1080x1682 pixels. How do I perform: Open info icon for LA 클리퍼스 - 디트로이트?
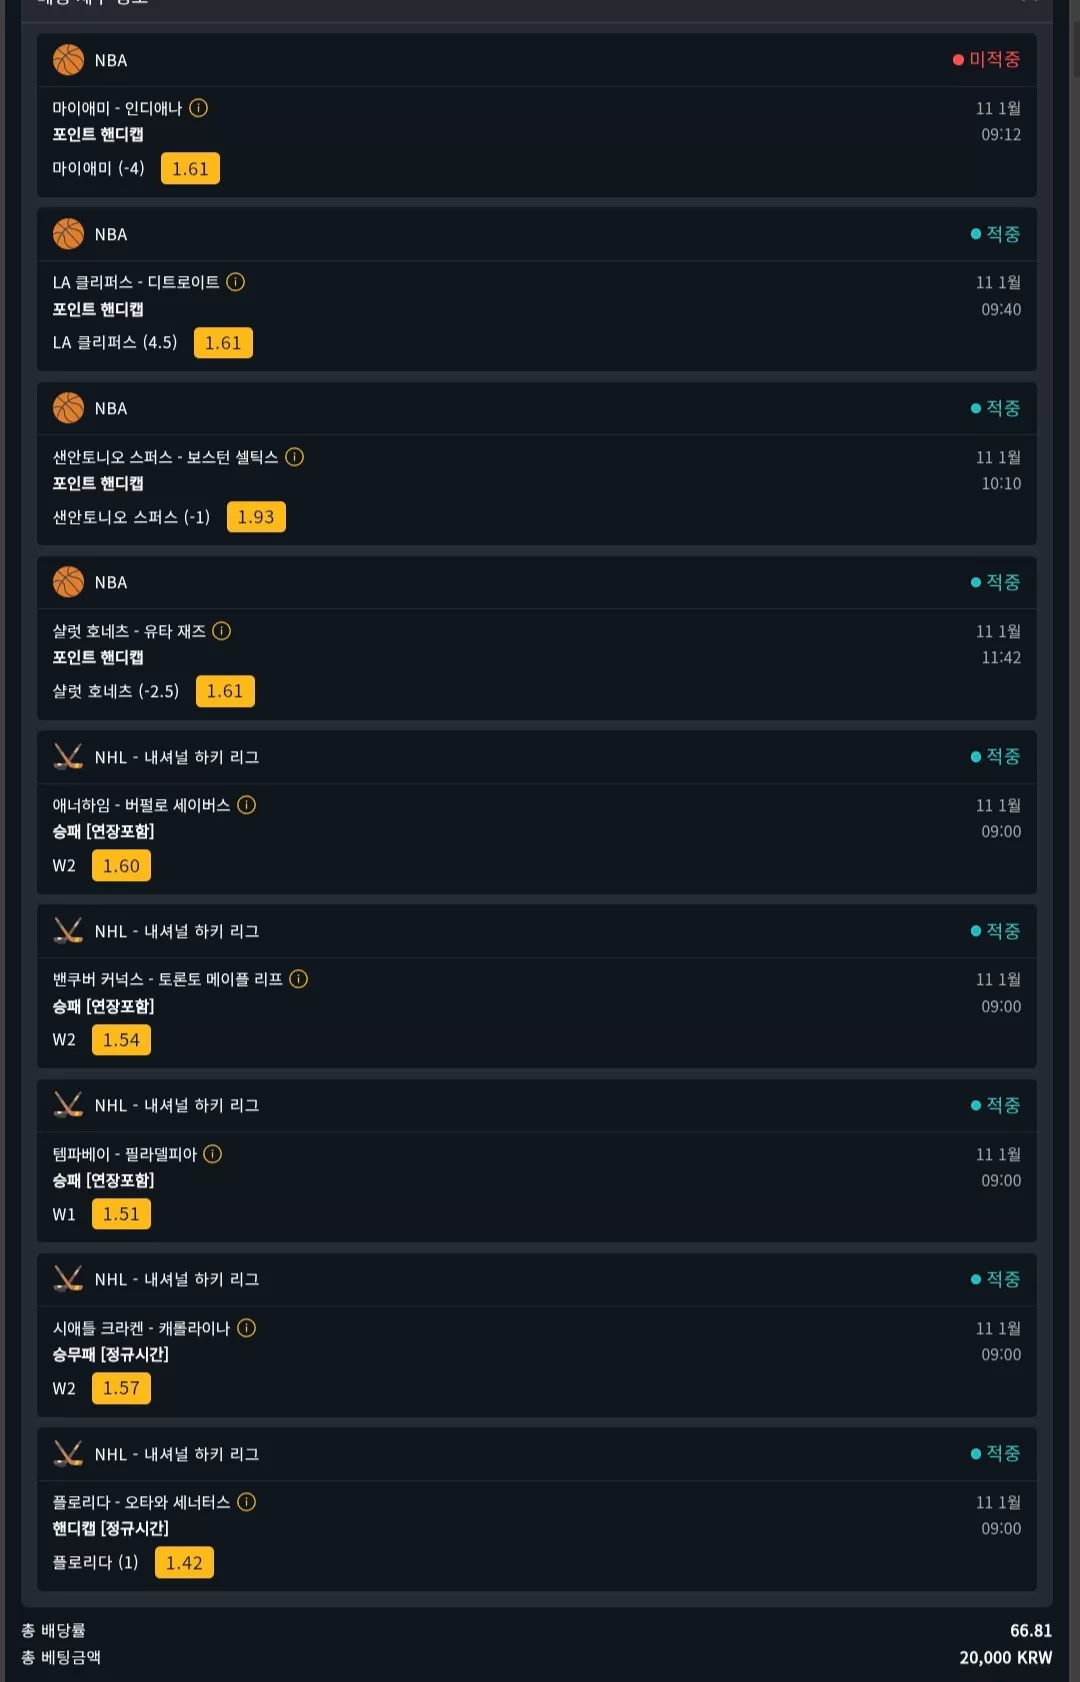[235, 282]
